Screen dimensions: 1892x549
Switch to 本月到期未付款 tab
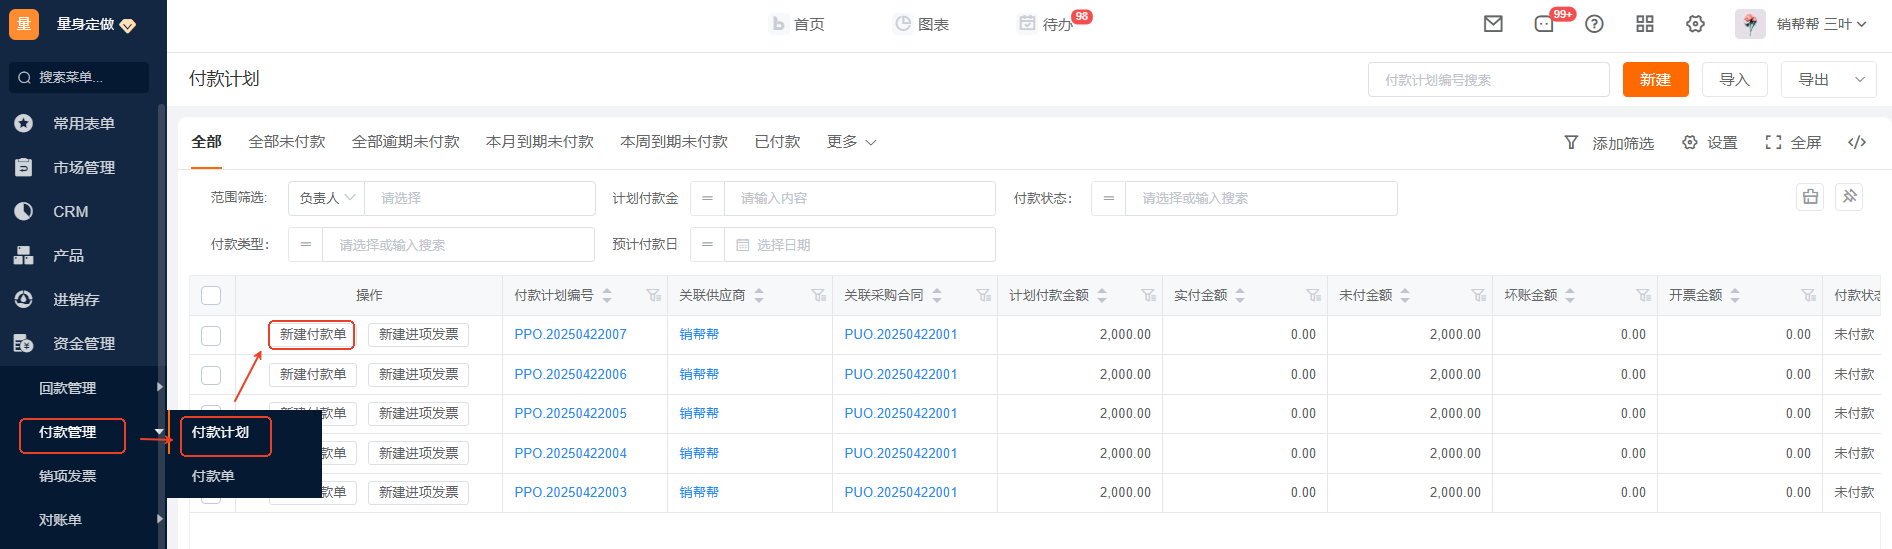[x=540, y=142]
